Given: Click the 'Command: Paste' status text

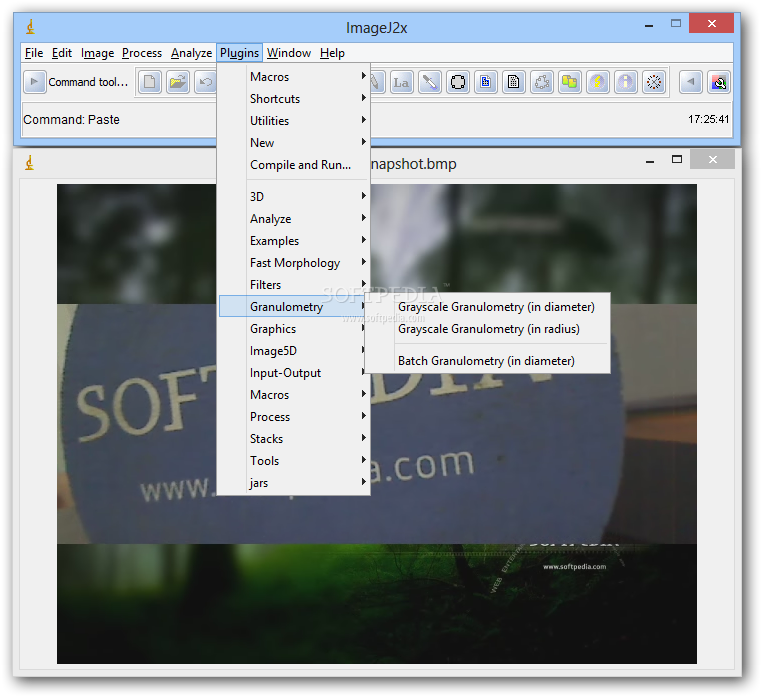Looking at the screenshot, I should [71, 120].
